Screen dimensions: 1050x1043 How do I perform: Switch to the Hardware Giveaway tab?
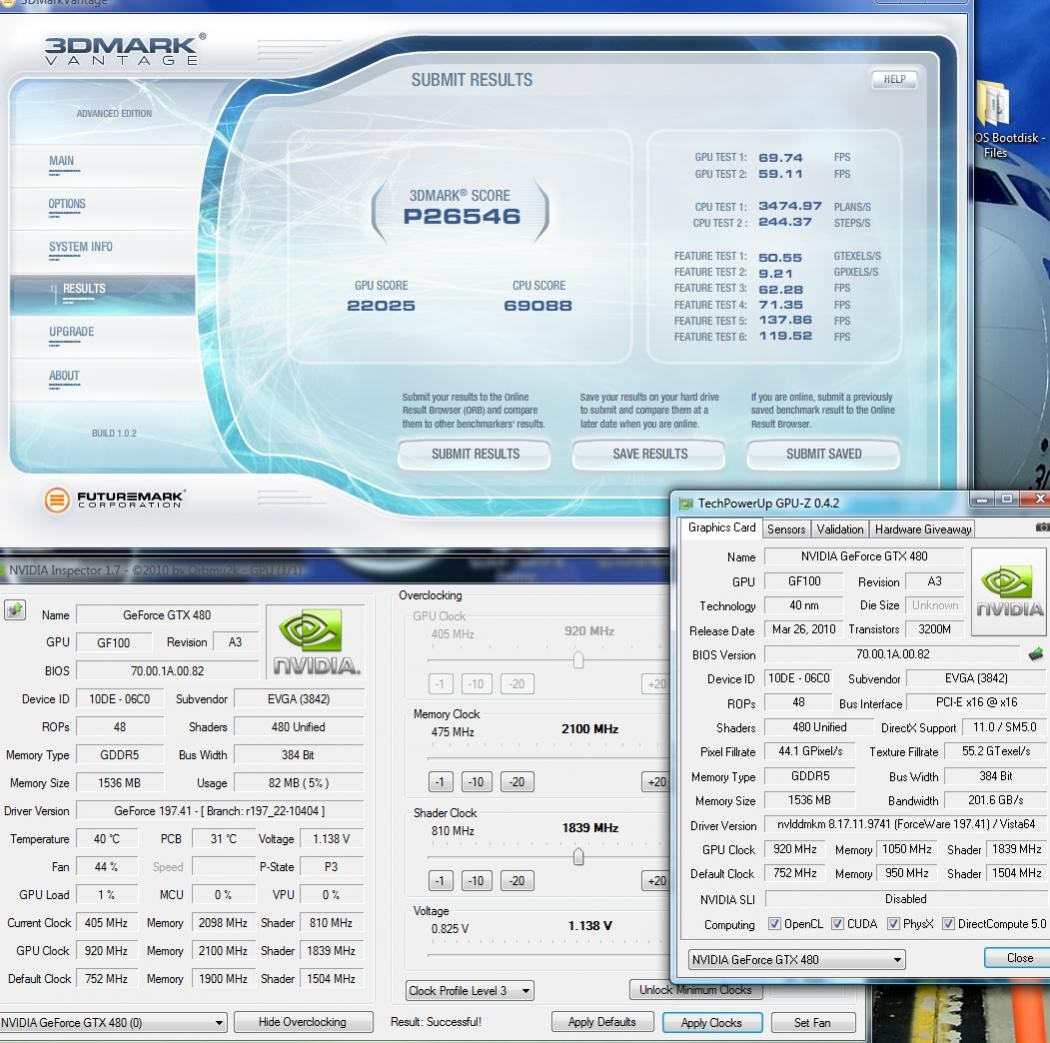tap(923, 529)
